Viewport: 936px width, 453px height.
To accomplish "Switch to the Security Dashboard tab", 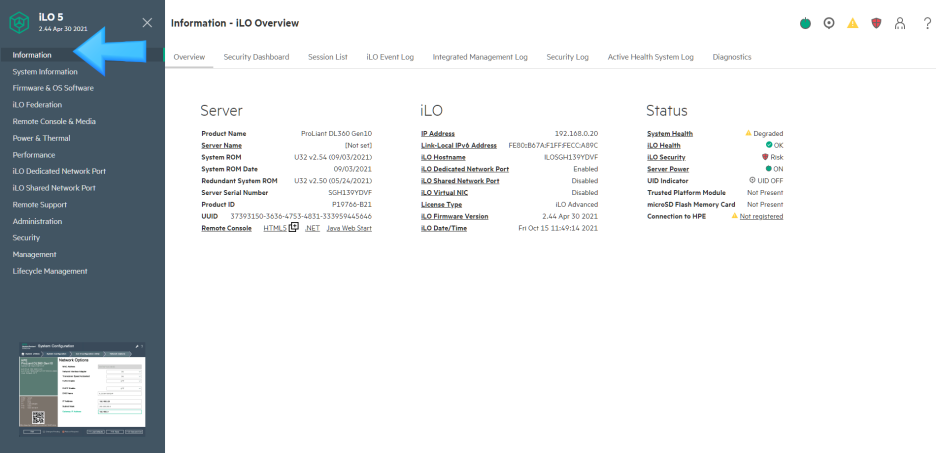I will pyautogui.click(x=257, y=57).
